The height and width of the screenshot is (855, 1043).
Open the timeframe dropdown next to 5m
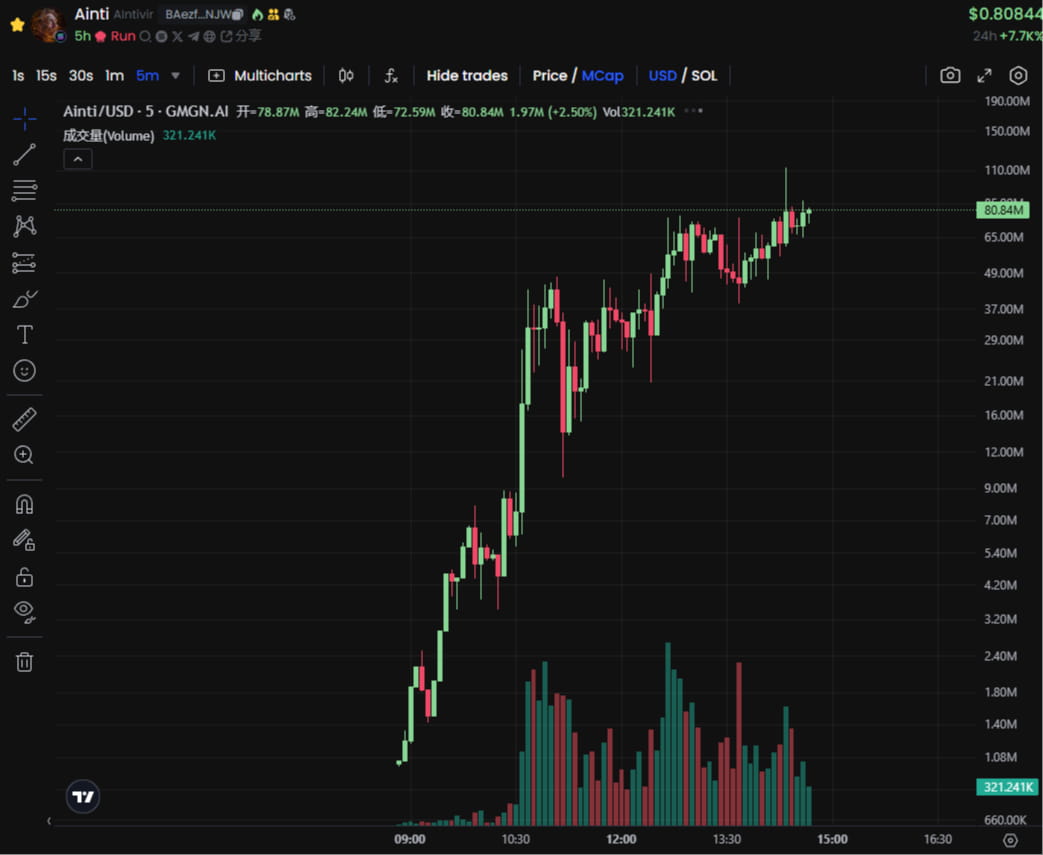[176, 75]
